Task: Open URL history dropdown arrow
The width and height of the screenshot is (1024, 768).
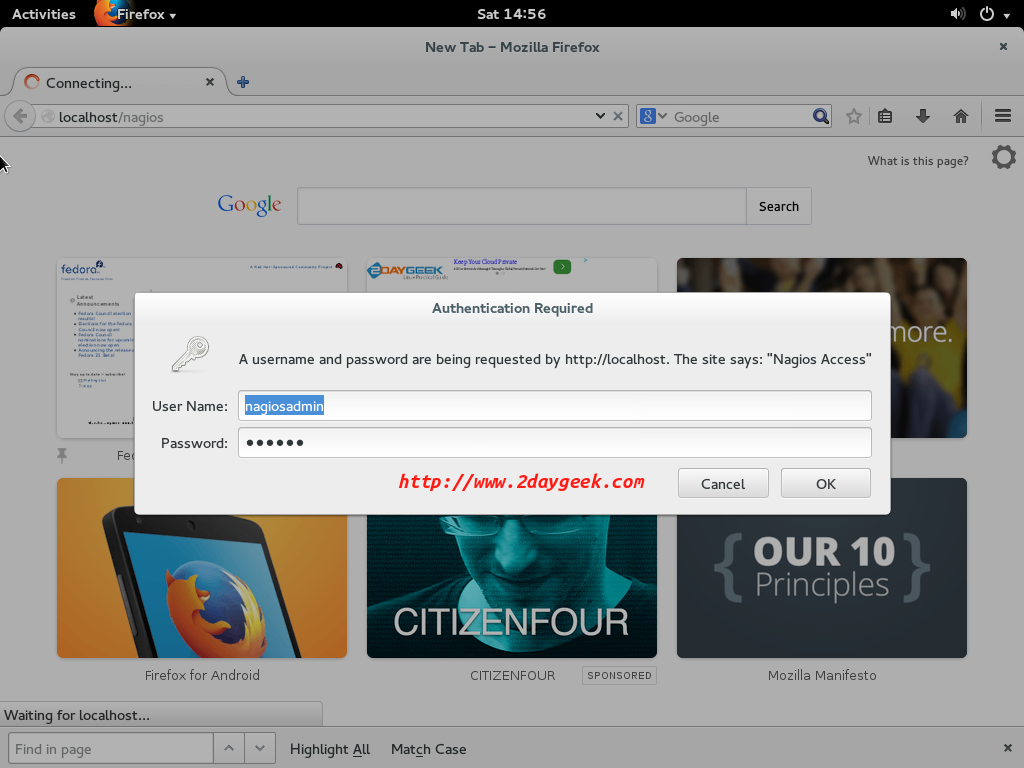Action: [x=600, y=116]
